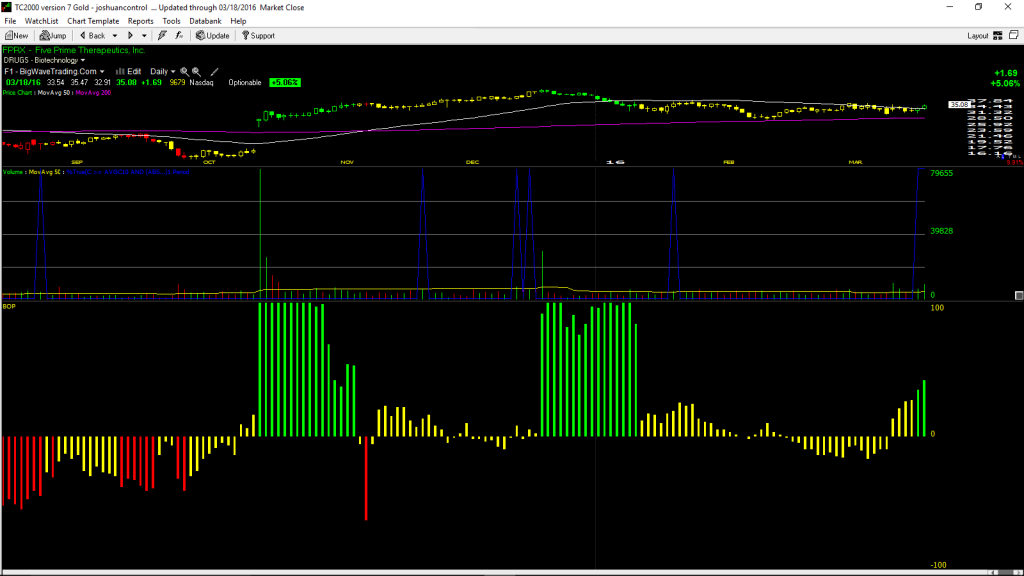This screenshot has height=576, width=1024.
Task: Click the Jump toolbar button
Action: click(53, 36)
